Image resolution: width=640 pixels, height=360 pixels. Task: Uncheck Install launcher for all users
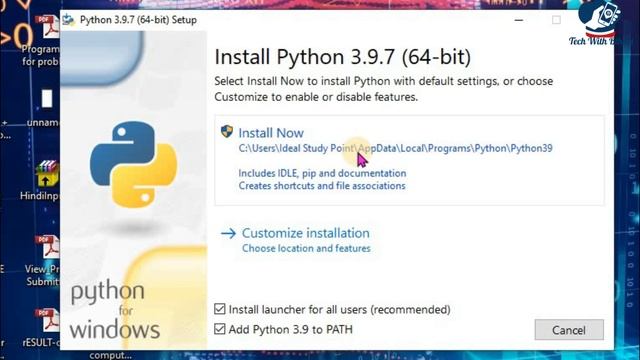(220, 309)
